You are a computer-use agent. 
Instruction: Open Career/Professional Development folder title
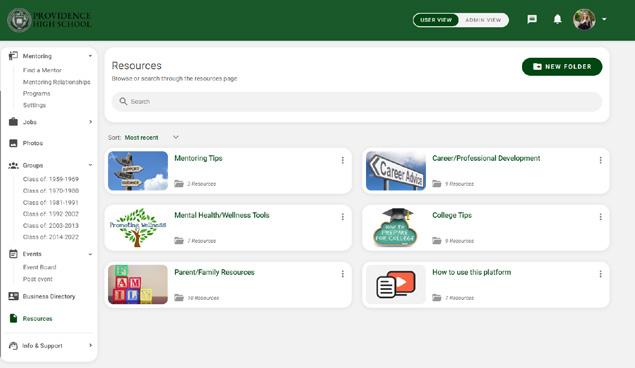486,158
